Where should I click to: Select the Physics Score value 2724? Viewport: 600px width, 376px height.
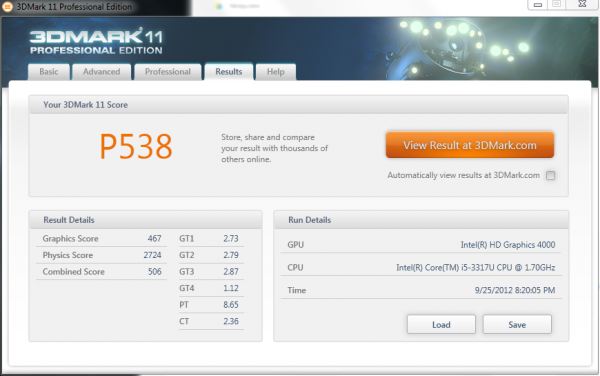152,255
